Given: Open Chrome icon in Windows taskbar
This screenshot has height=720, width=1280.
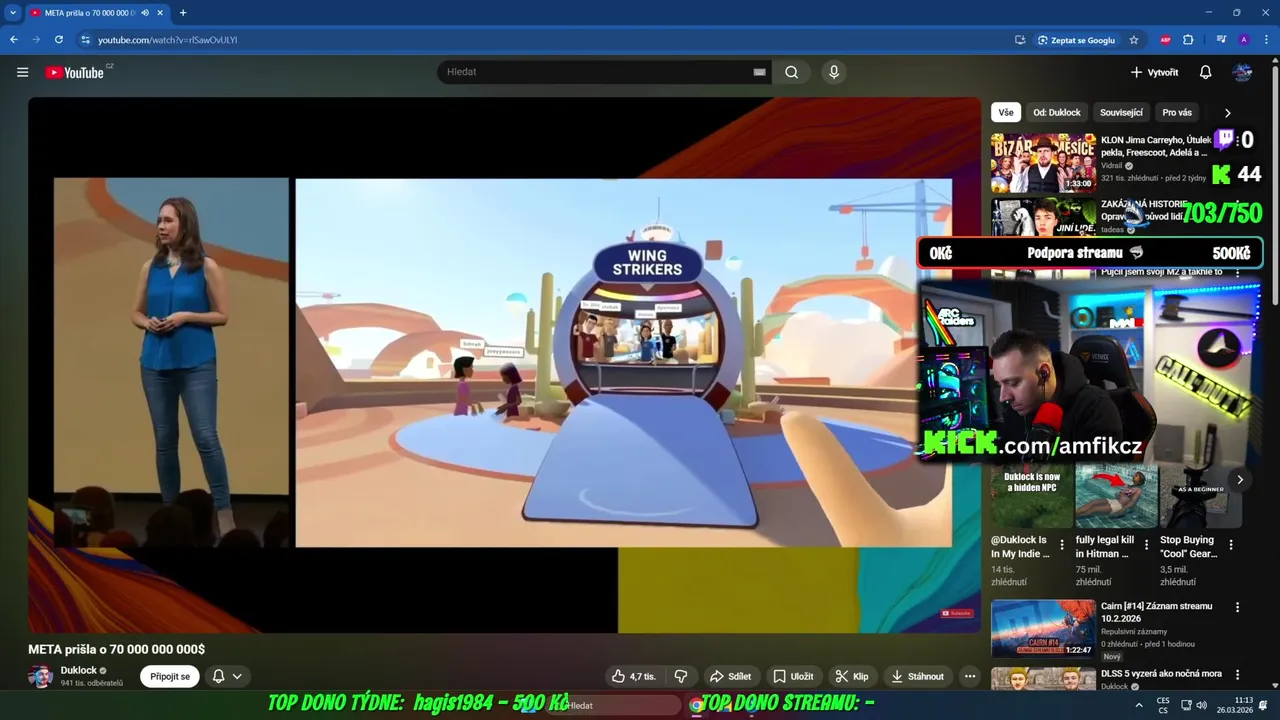Looking at the screenshot, I should click(x=696, y=705).
